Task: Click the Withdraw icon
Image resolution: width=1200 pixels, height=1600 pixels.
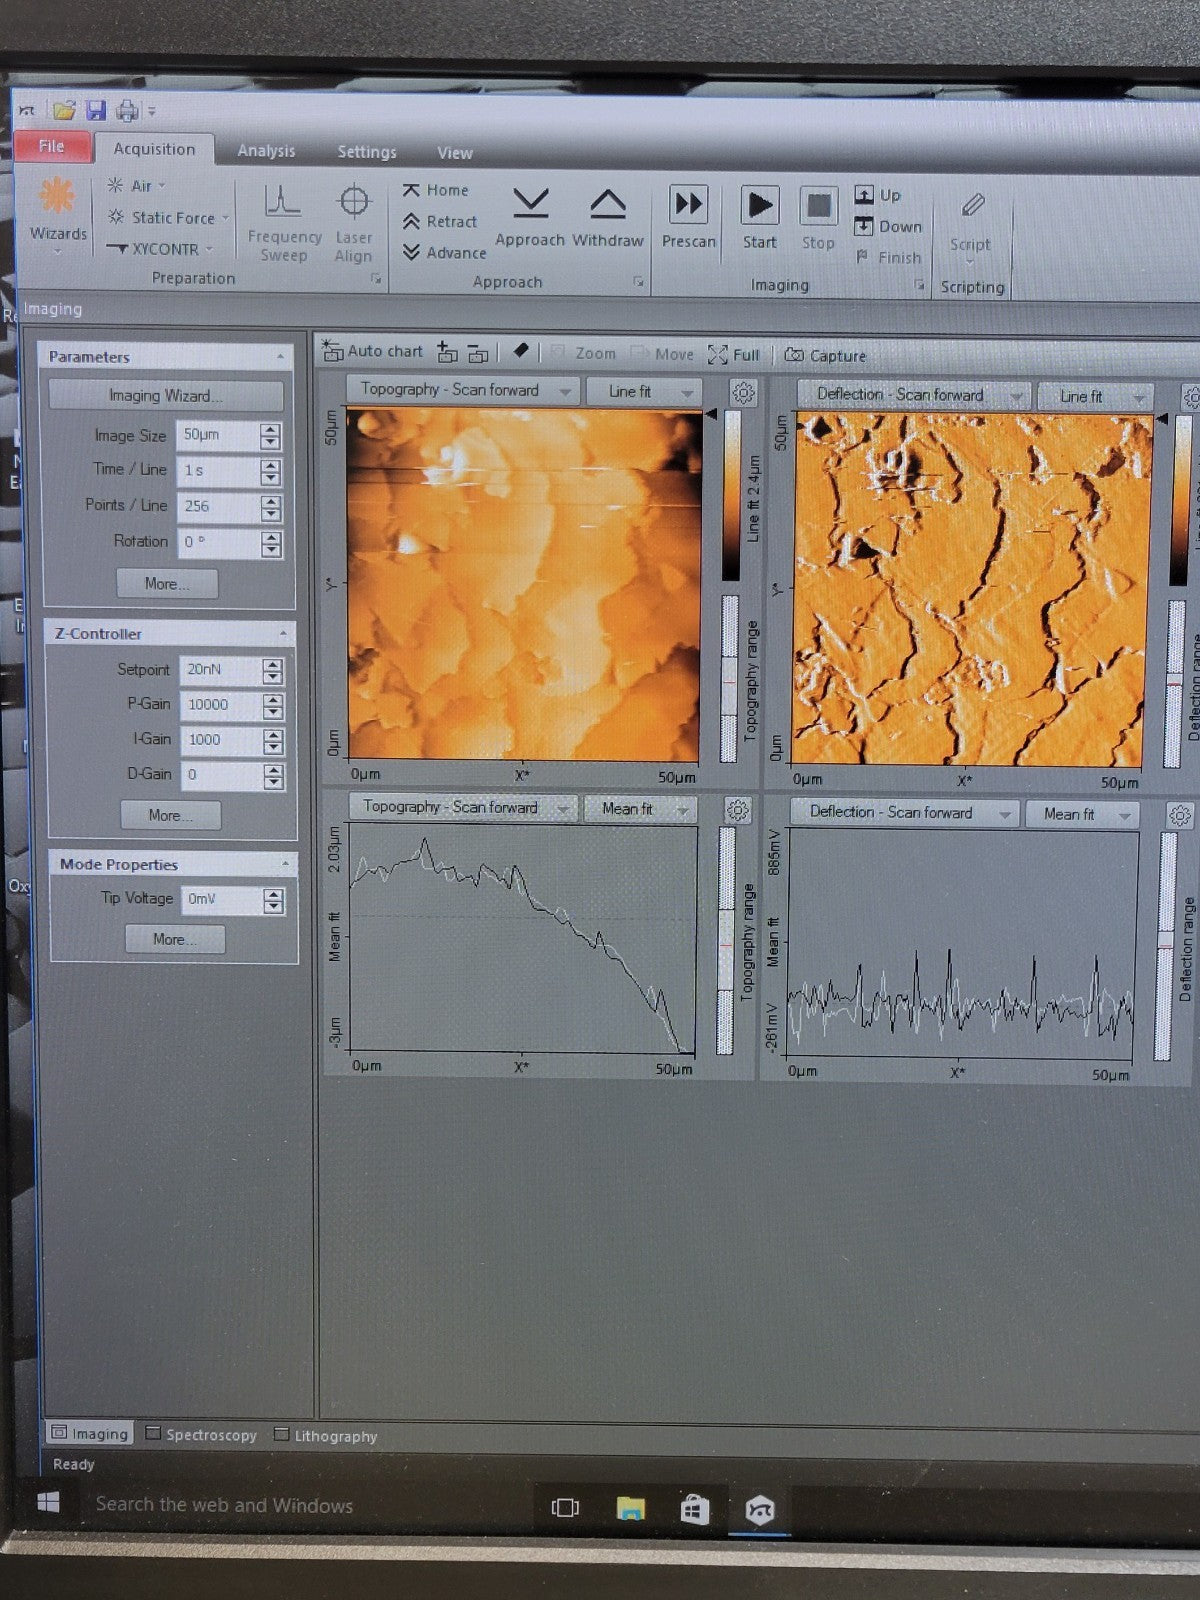Action: click(608, 205)
